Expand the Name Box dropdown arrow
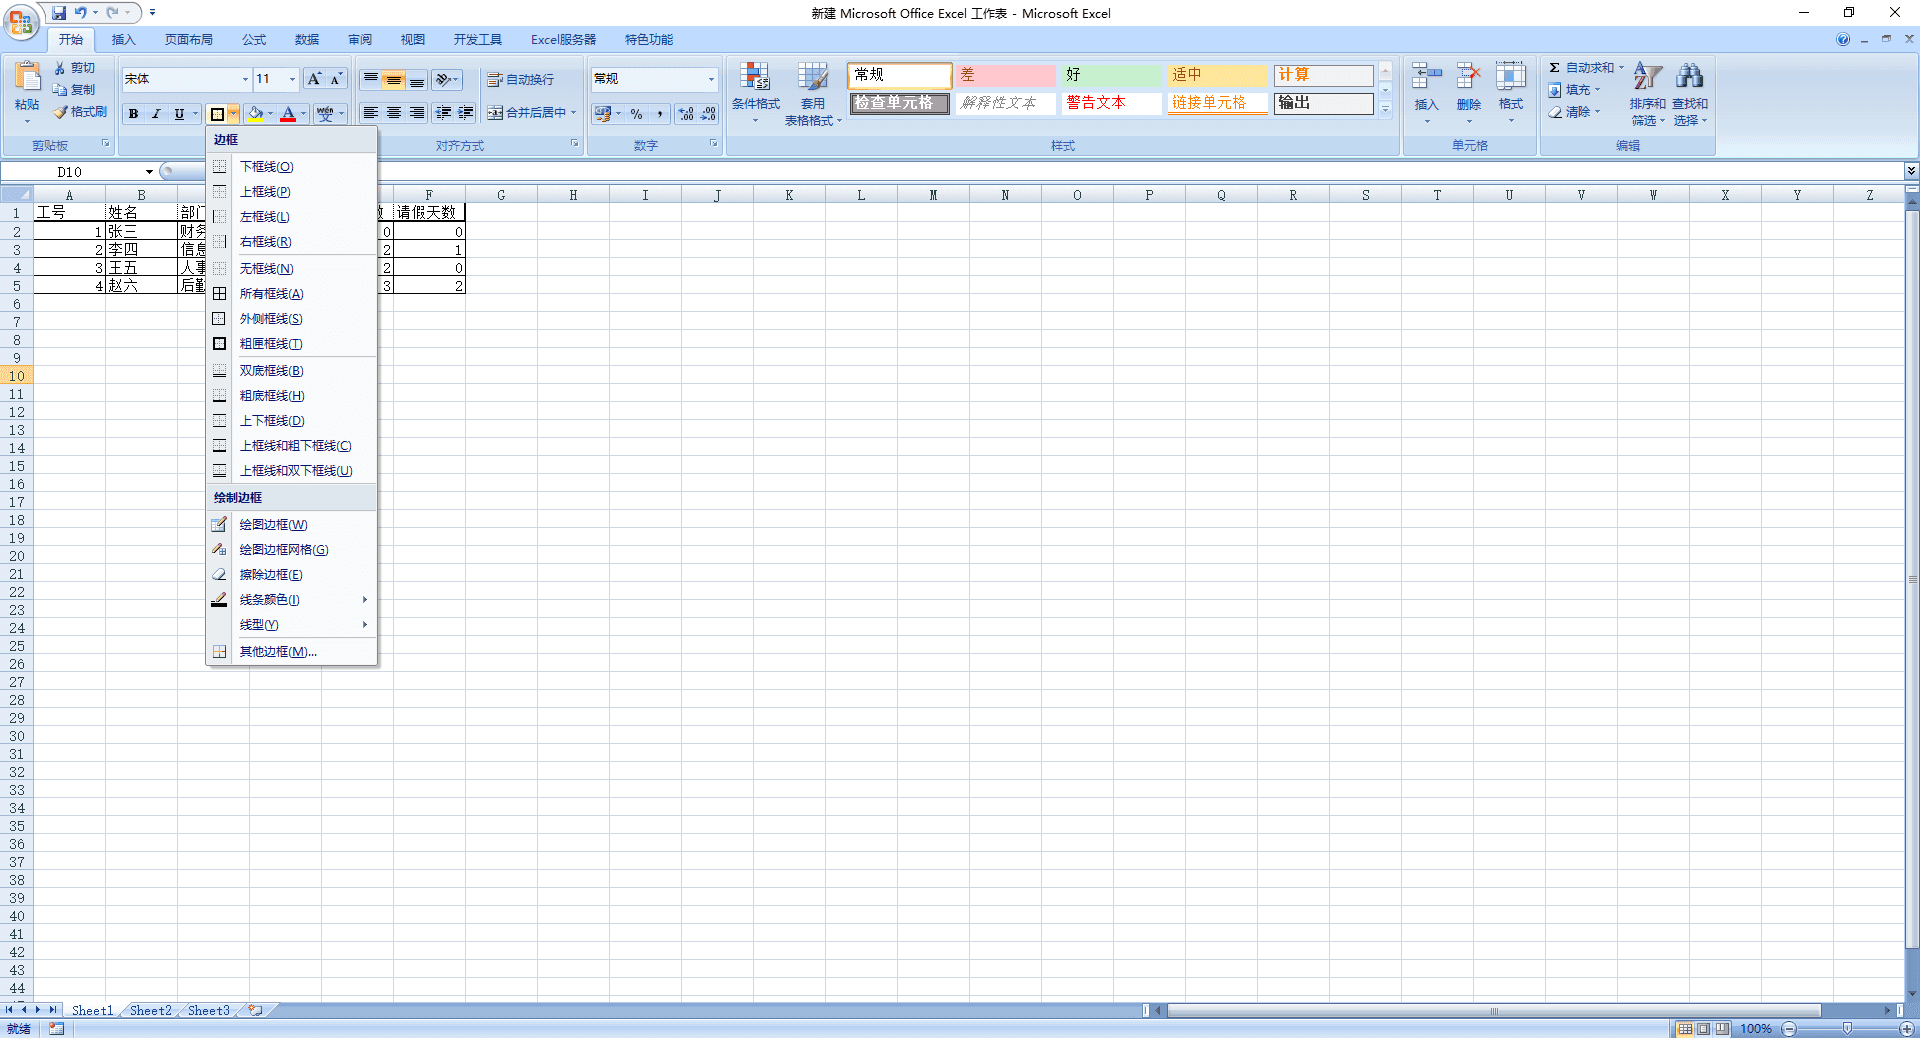Screen dimensions: 1920x1038 coord(149,172)
